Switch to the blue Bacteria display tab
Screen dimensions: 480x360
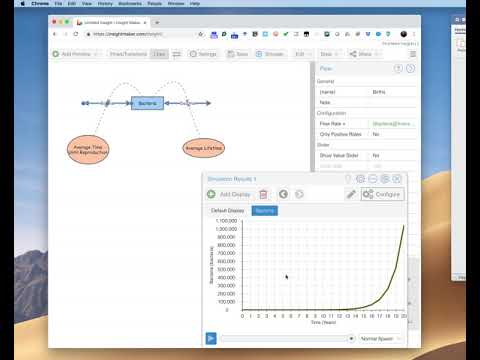[x=265, y=211]
